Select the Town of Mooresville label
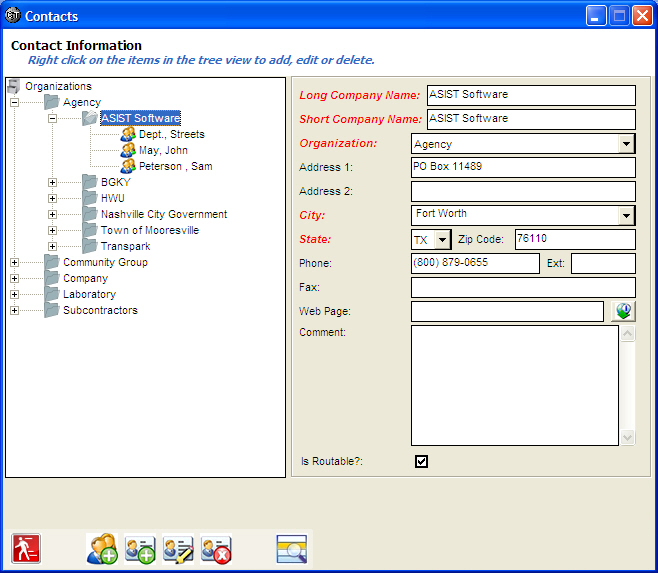 (x=150, y=230)
